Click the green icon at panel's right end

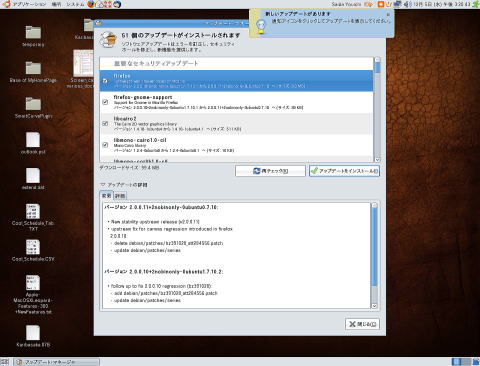[x=475, y=4]
